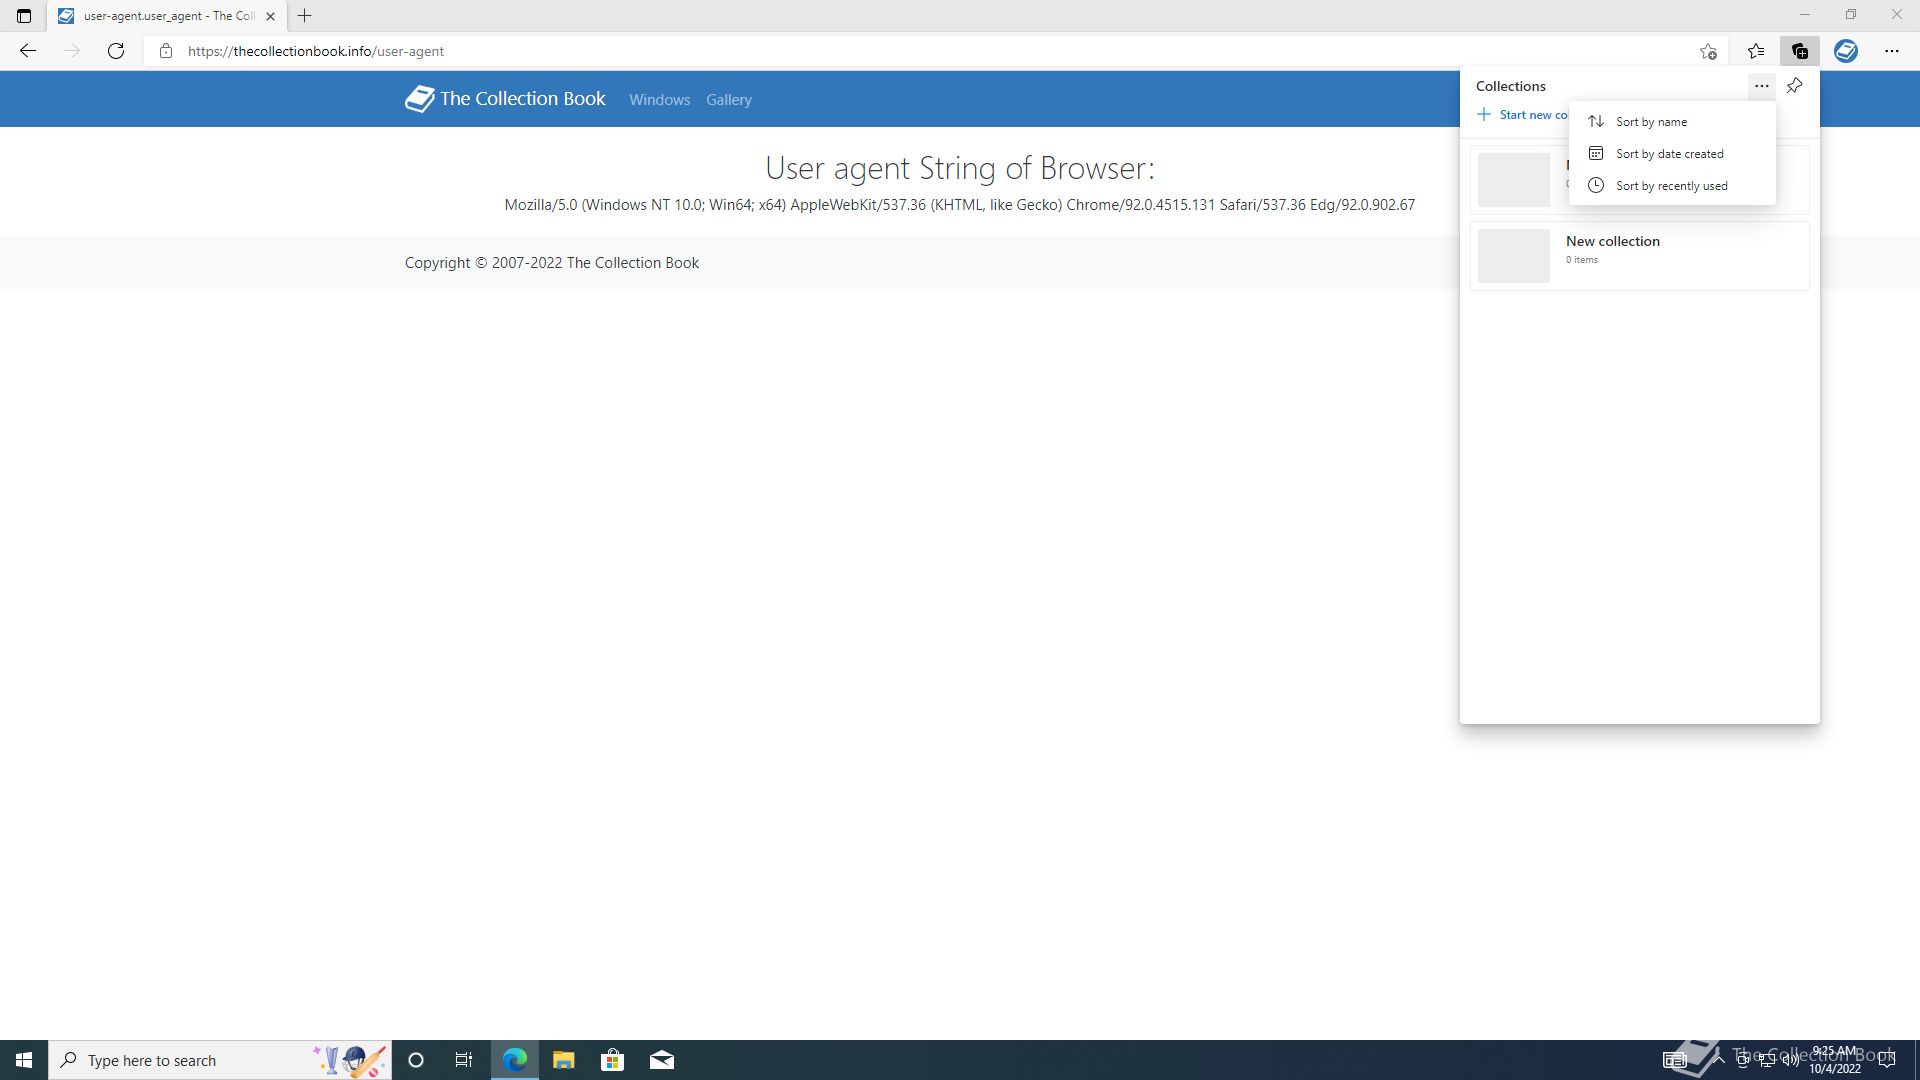
Task: Choose Sort by recently used
Action: pyautogui.click(x=1672, y=186)
